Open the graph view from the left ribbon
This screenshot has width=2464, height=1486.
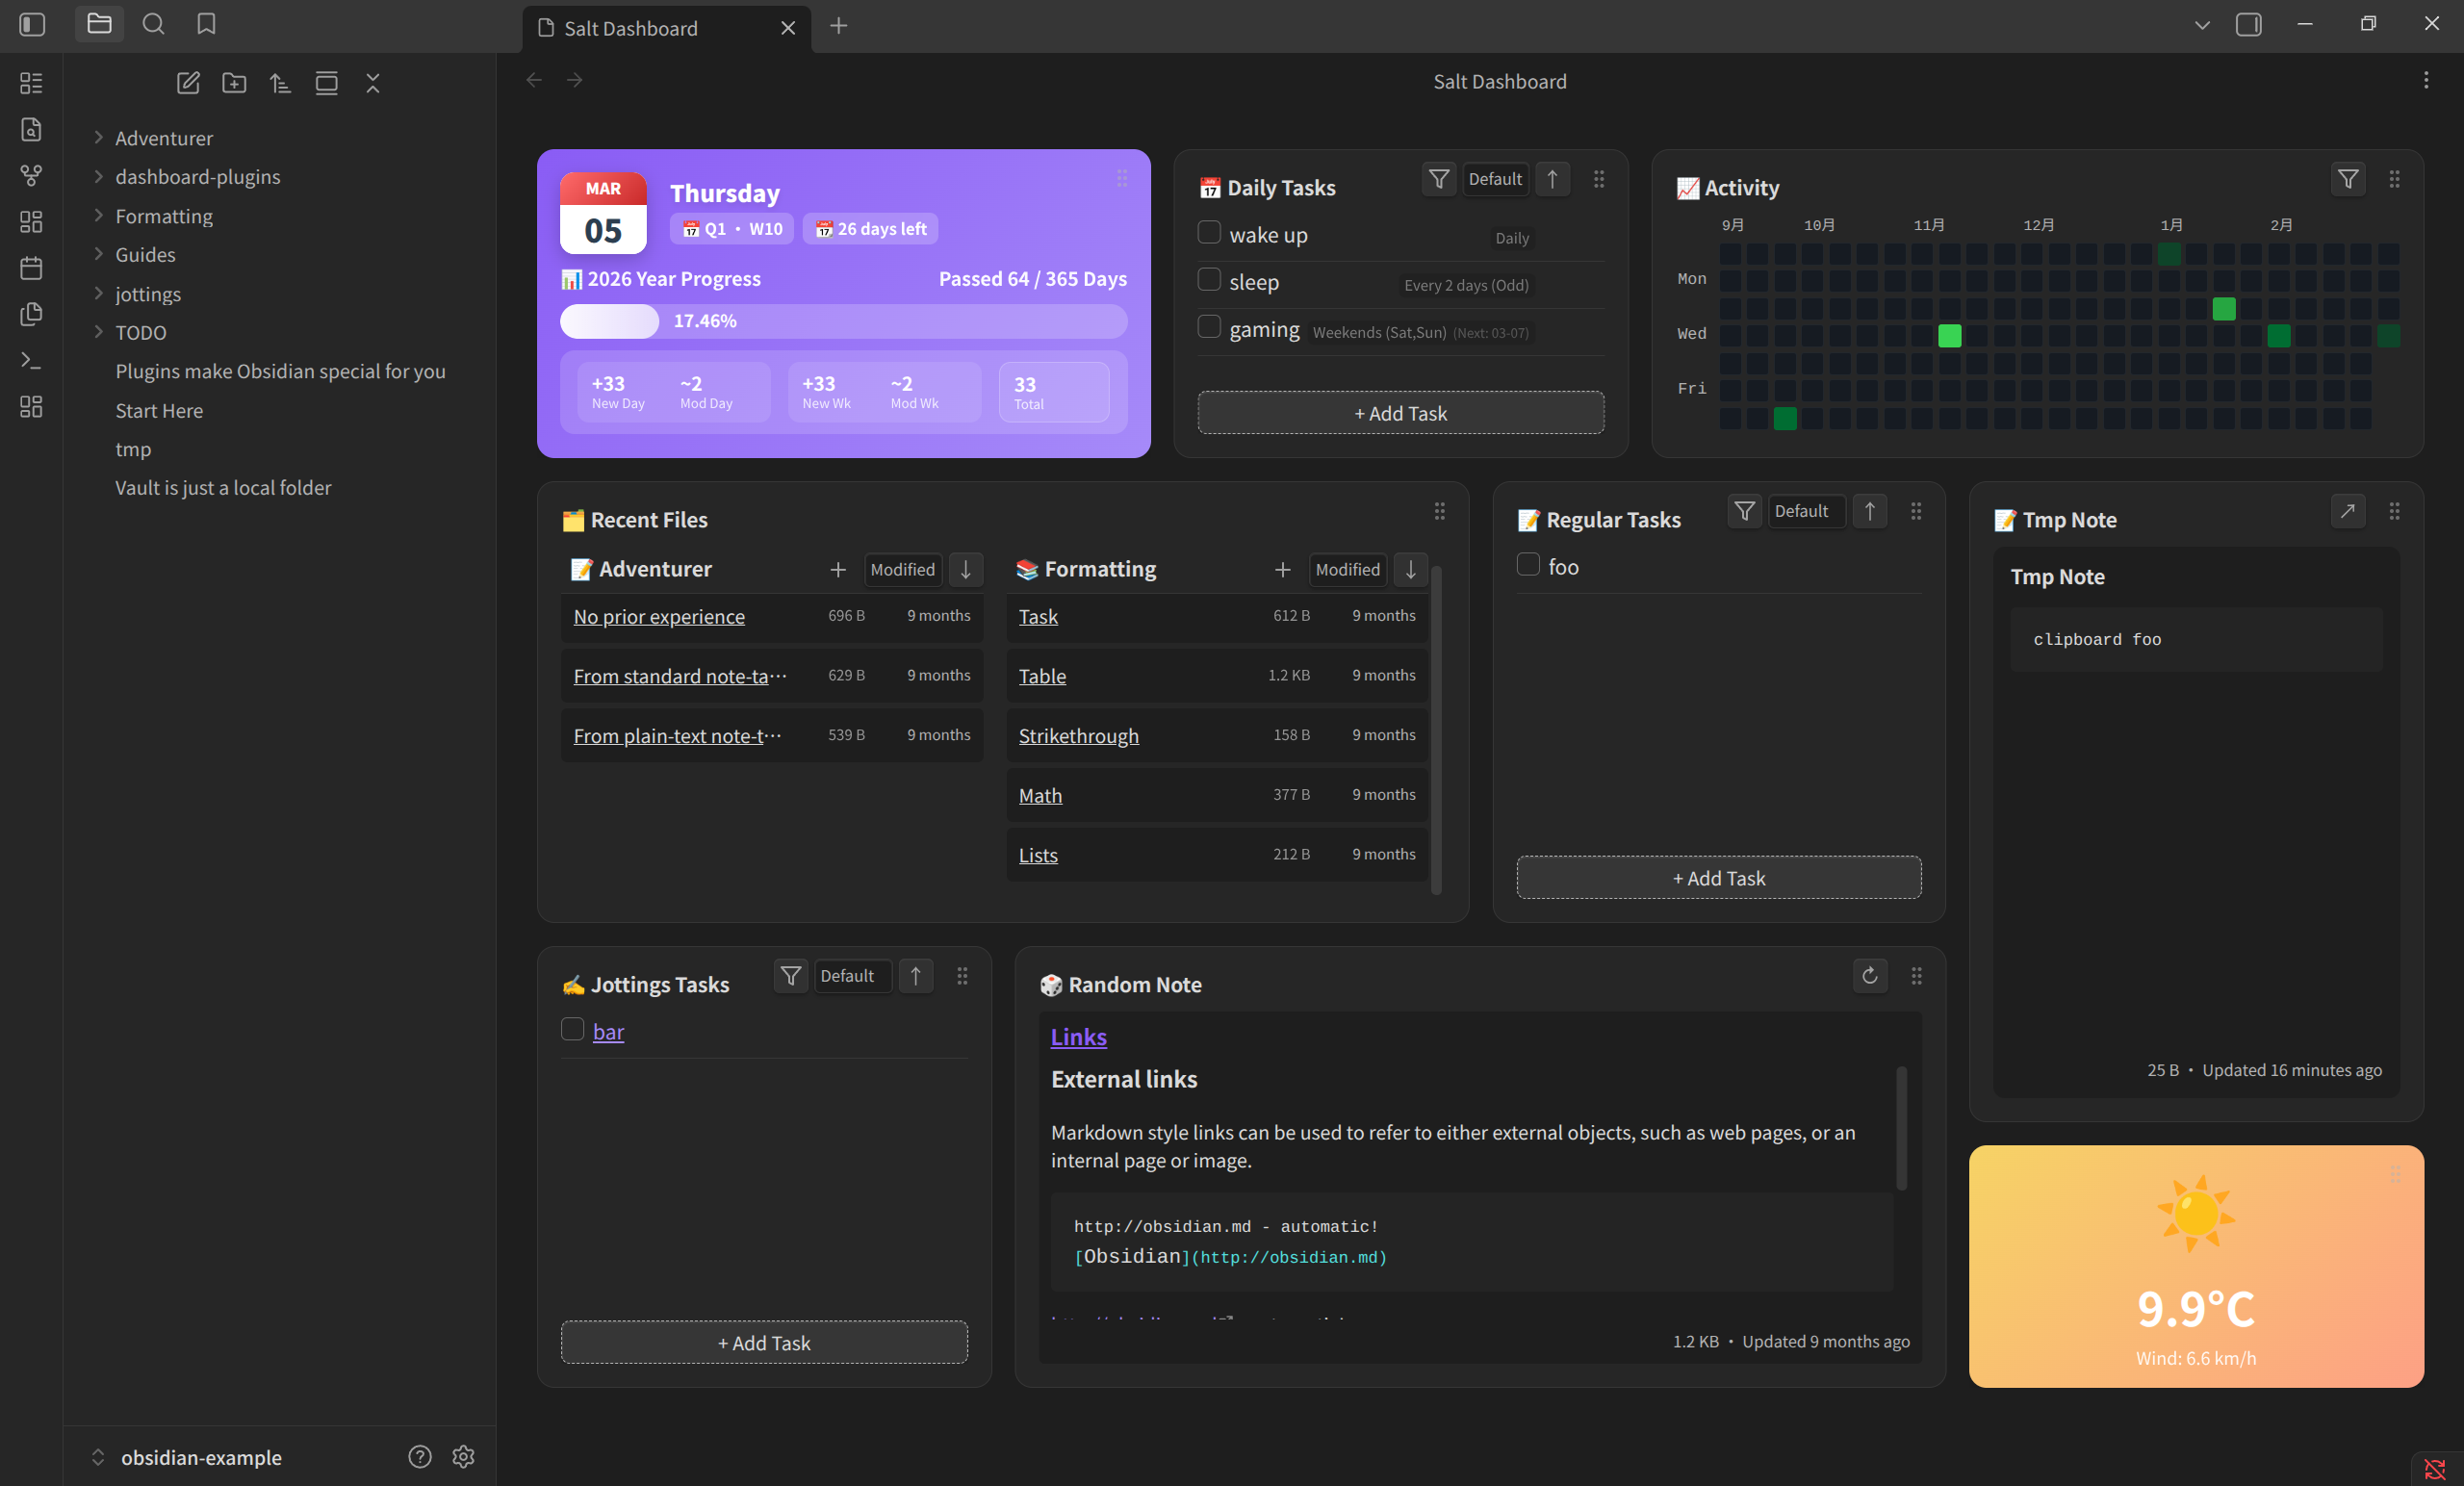point(31,175)
